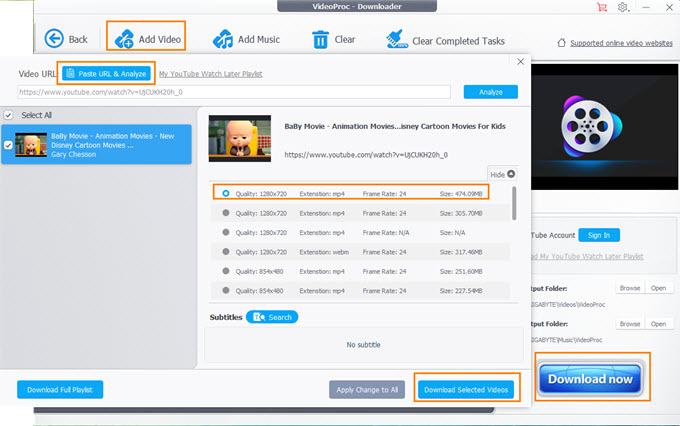
Task: Click the VideoProc film reel logo
Action: tap(591, 126)
